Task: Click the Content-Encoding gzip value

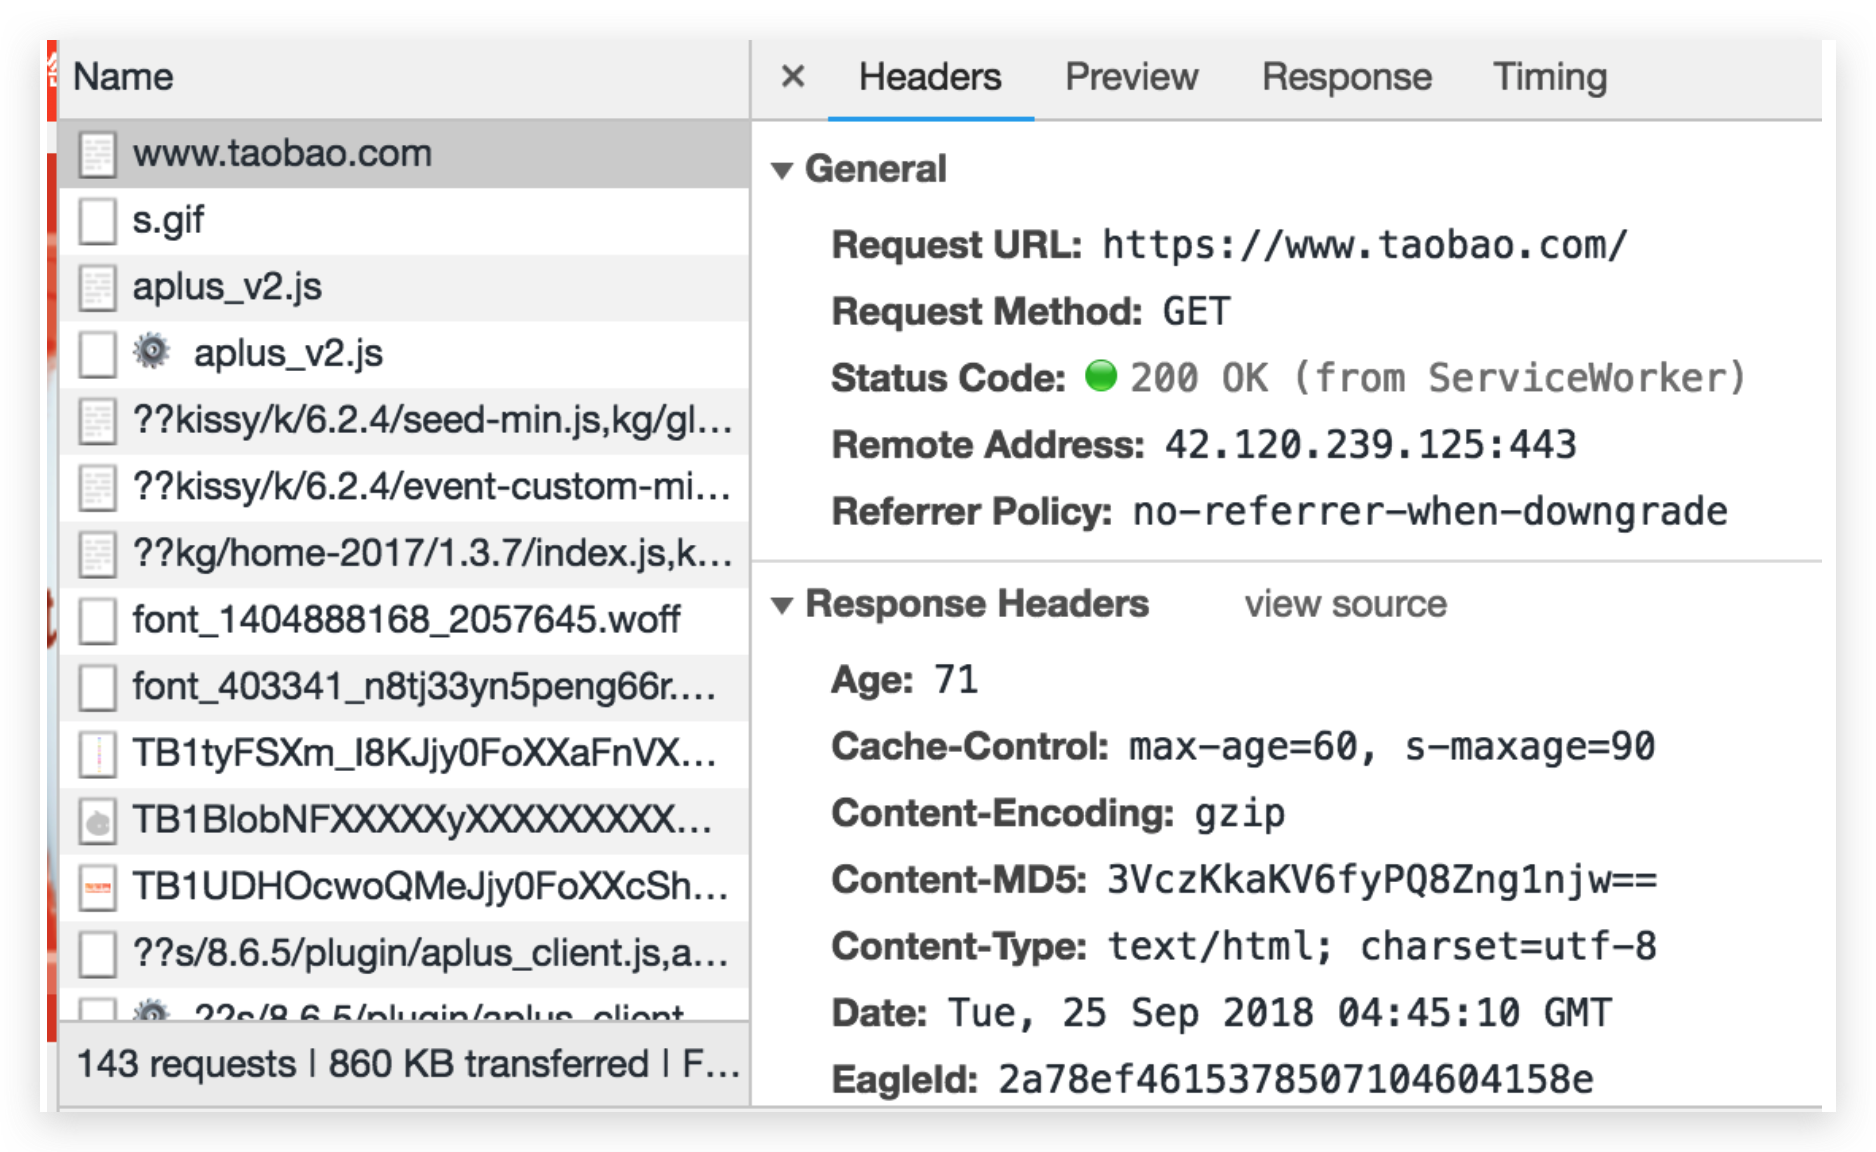Action: click(1240, 814)
